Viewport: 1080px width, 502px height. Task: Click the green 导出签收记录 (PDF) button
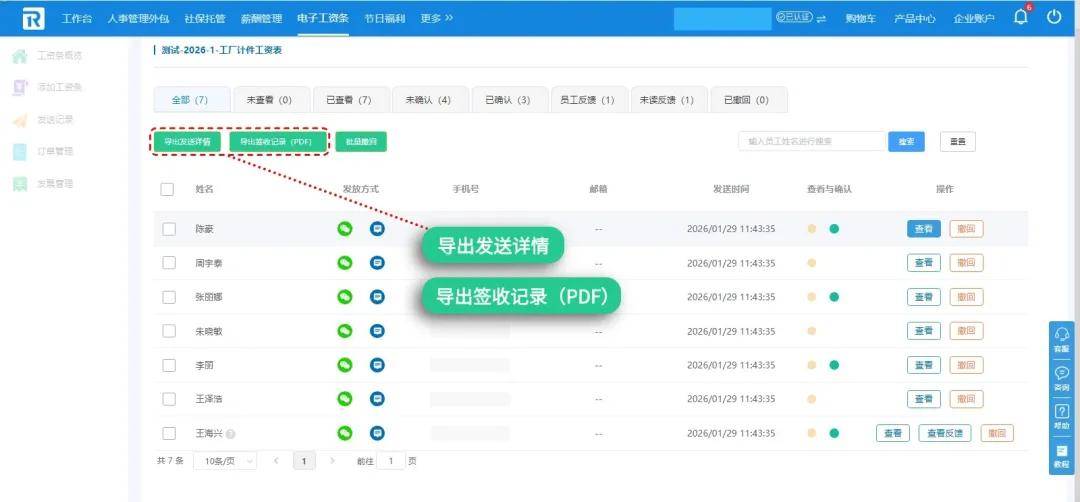point(276,142)
